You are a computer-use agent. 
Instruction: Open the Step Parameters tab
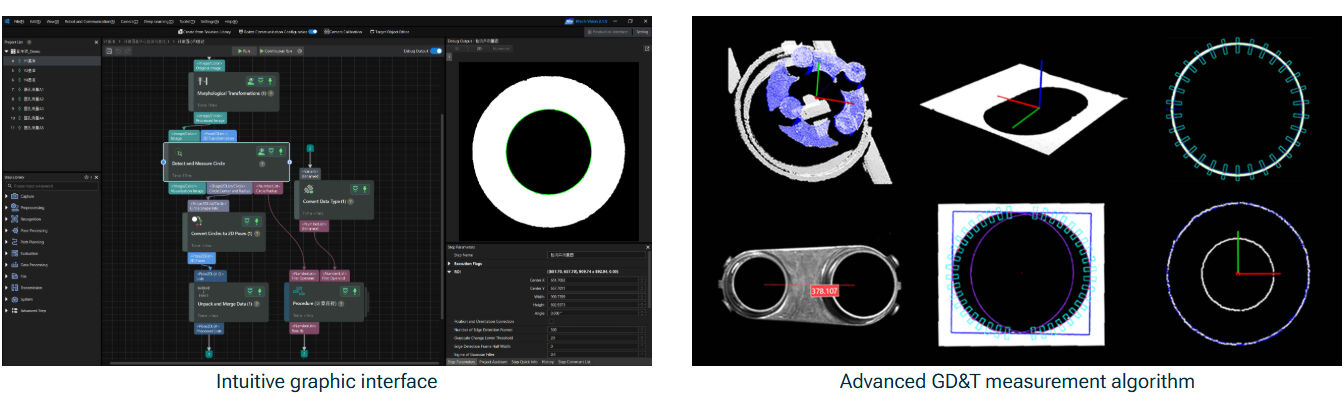pos(462,361)
